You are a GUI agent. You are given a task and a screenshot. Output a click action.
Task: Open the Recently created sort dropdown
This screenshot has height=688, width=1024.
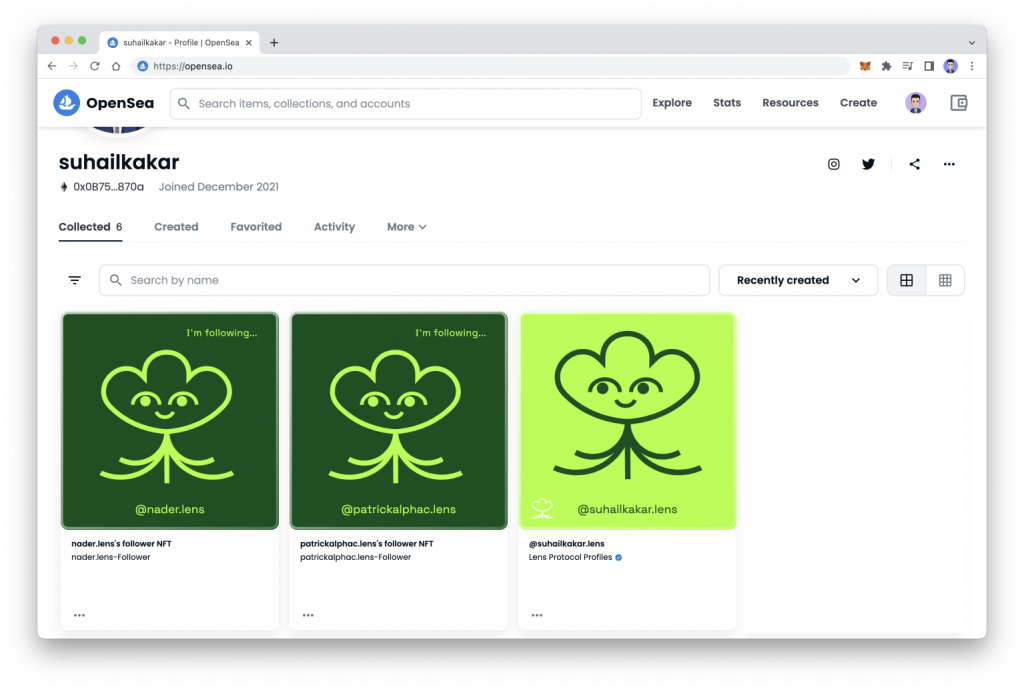(x=798, y=280)
